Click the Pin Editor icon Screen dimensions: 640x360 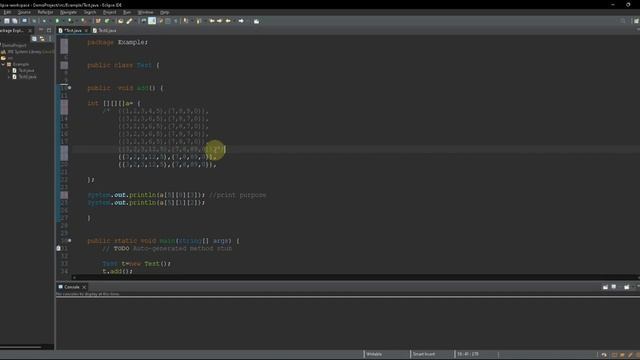tap(256, 21)
